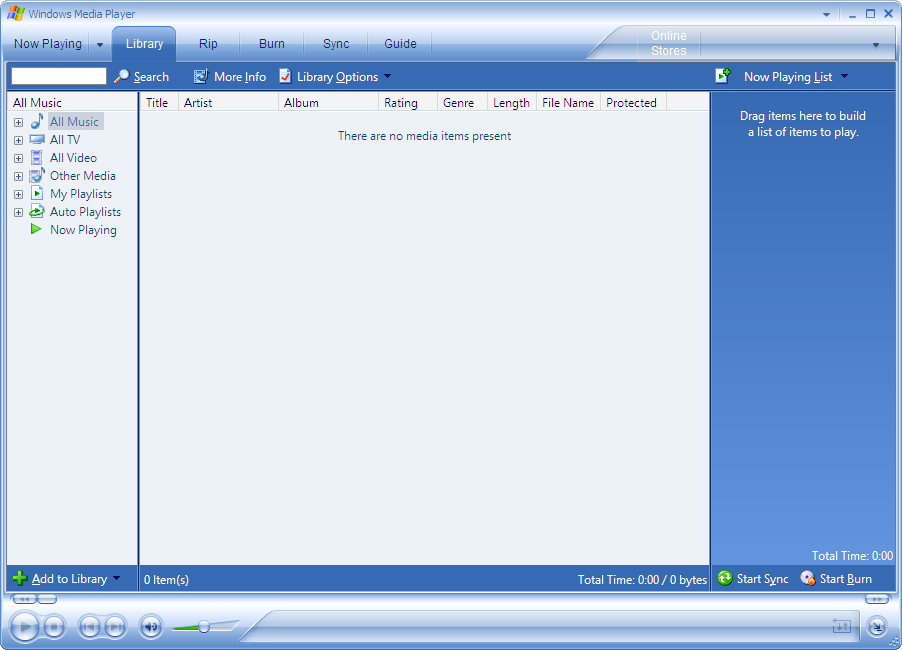This screenshot has width=902, height=650.
Task: Sort by the Album column header
Action: click(328, 102)
